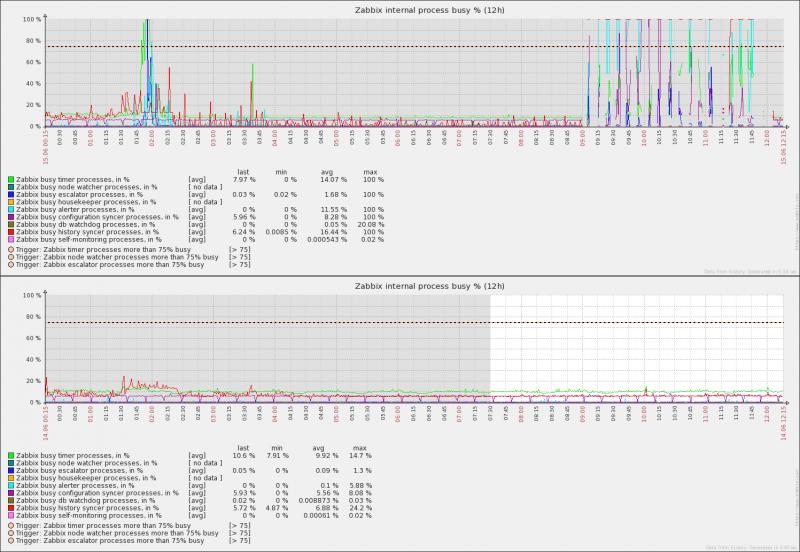Click red history syncer swatch in top legend
This screenshot has height=552, width=800.
coord(11,230)
